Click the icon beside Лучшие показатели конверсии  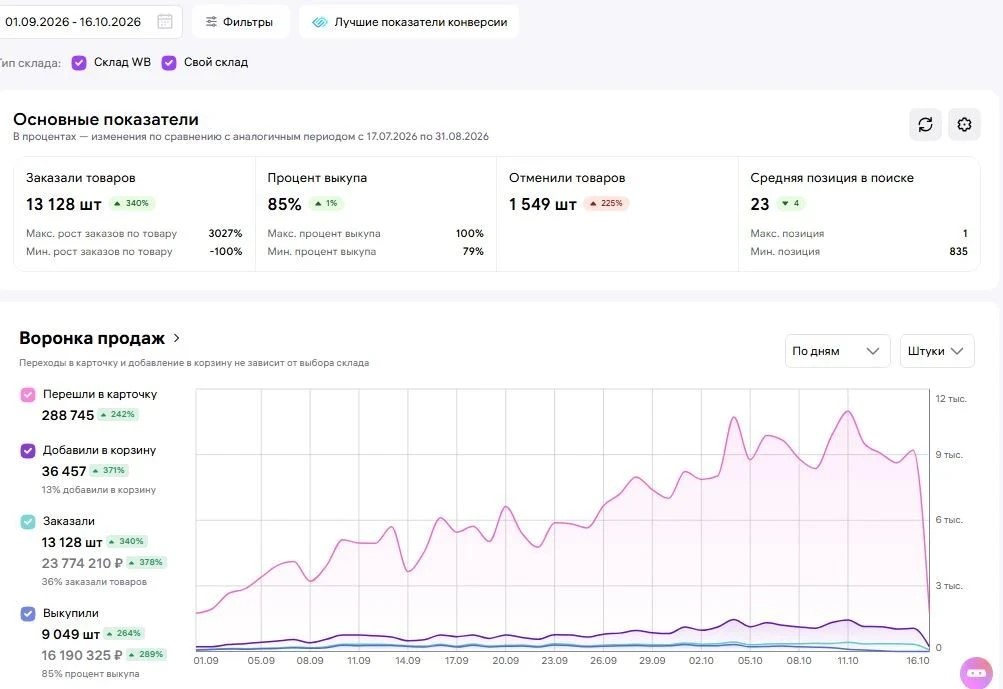pyautogui.click(x=319, y=22)
